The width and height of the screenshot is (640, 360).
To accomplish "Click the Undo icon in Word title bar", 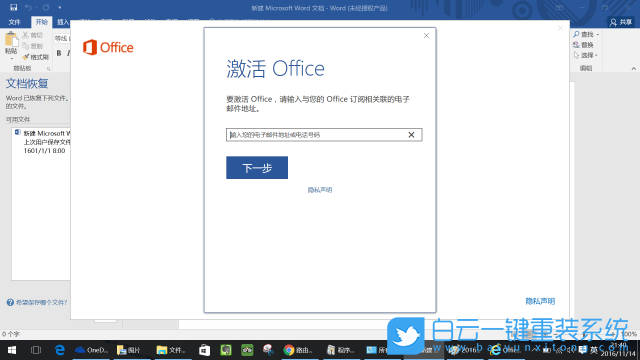I will tap(28, 7).
